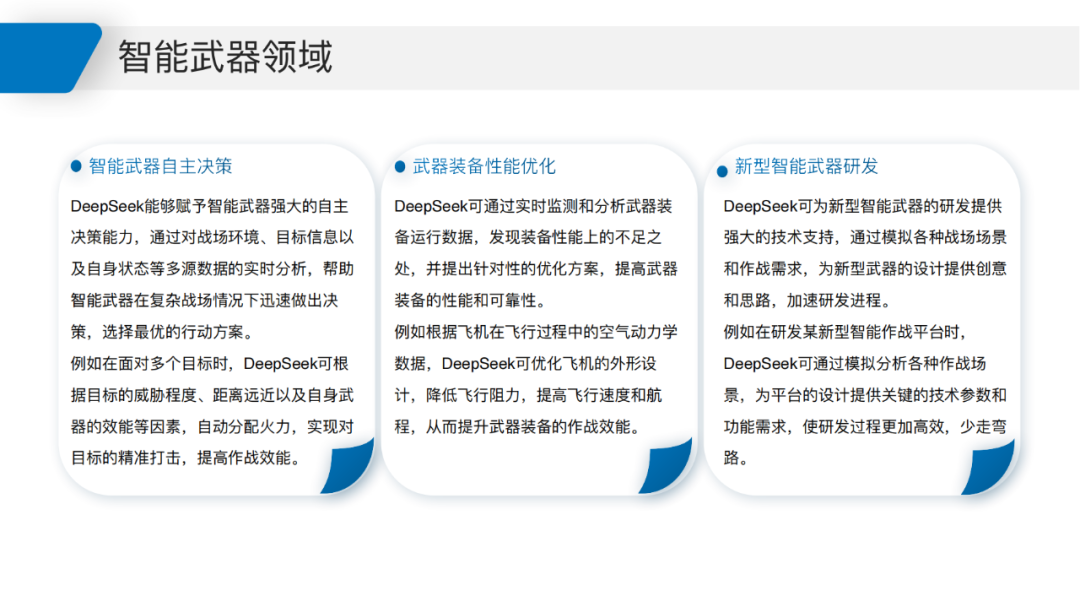This screenshot has width=1080, height=607.
Task: Click line starting 例如在面对多个目标时
Action: coord(209,363)
